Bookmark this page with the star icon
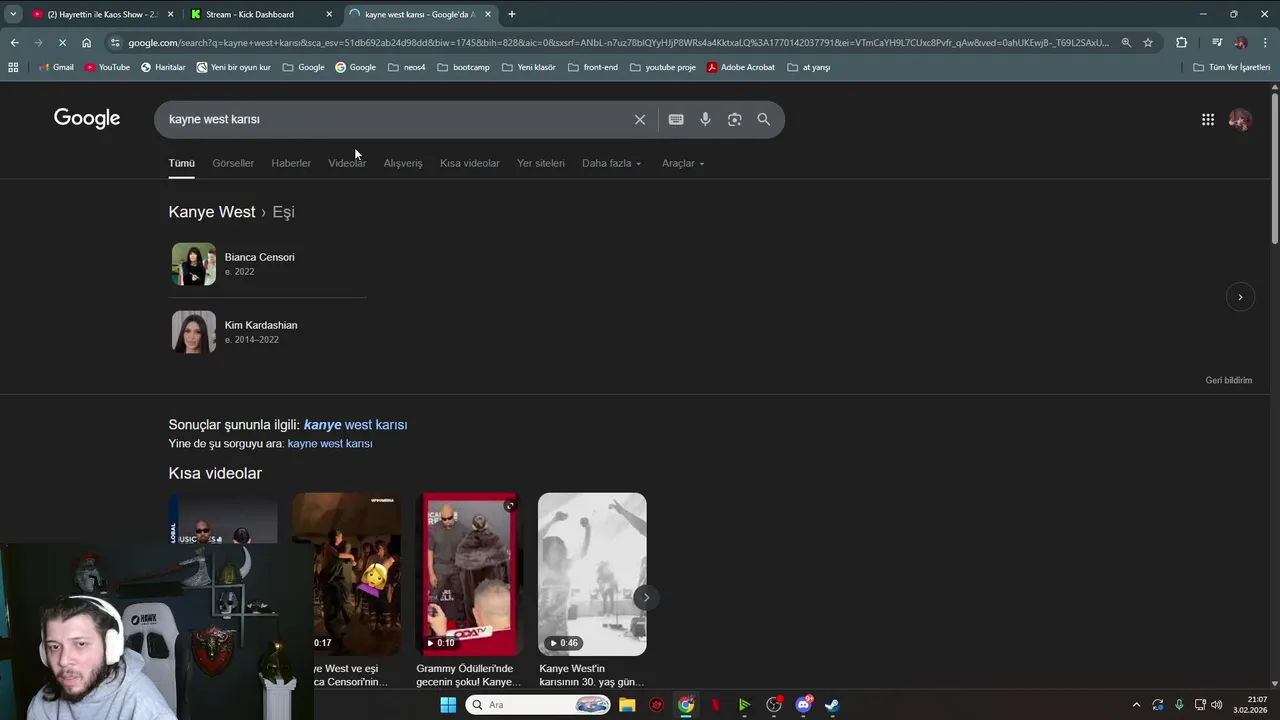Image resolution: width=1280 pixels, height=720 pixels. (x=1148, y=42)
